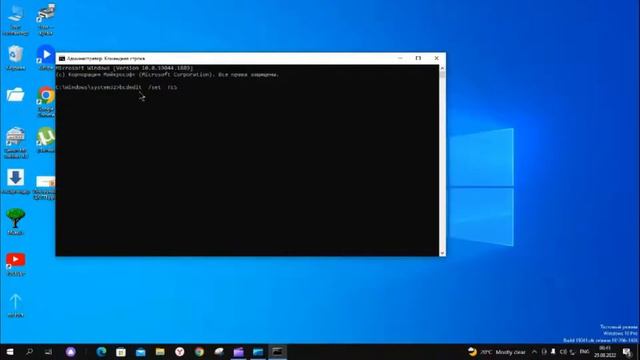
Task: Open the Windows Start menu
Action: 10,352
